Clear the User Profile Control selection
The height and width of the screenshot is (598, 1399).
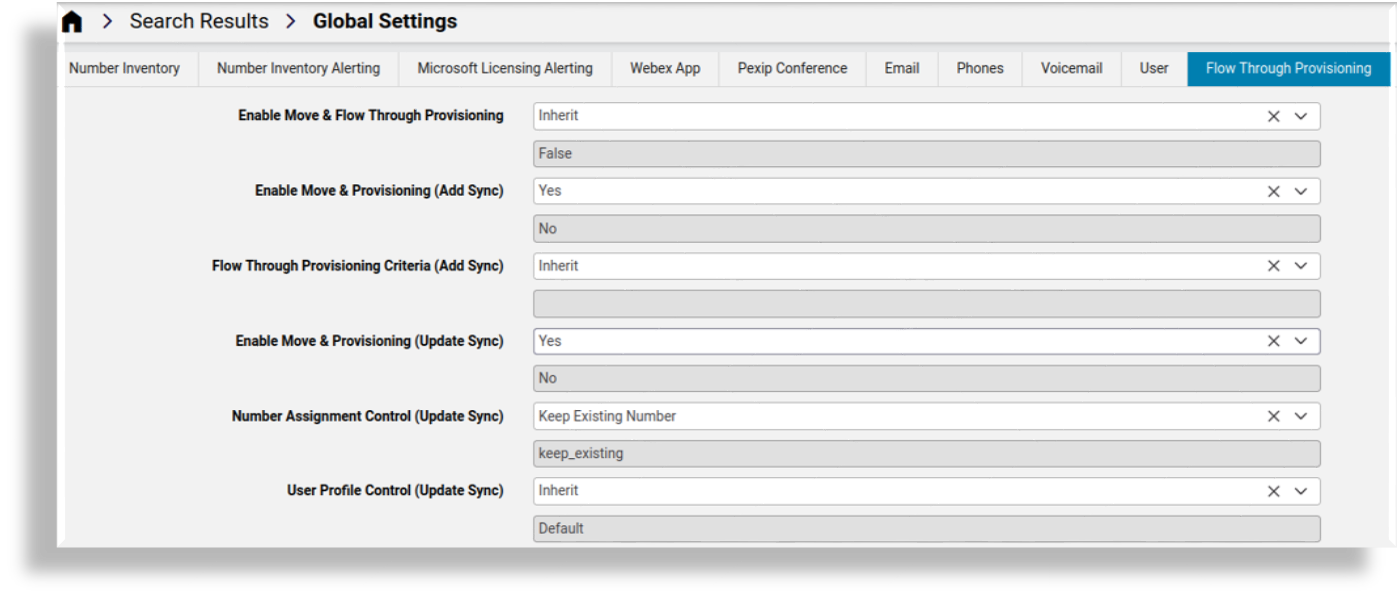pos(1274,490)
